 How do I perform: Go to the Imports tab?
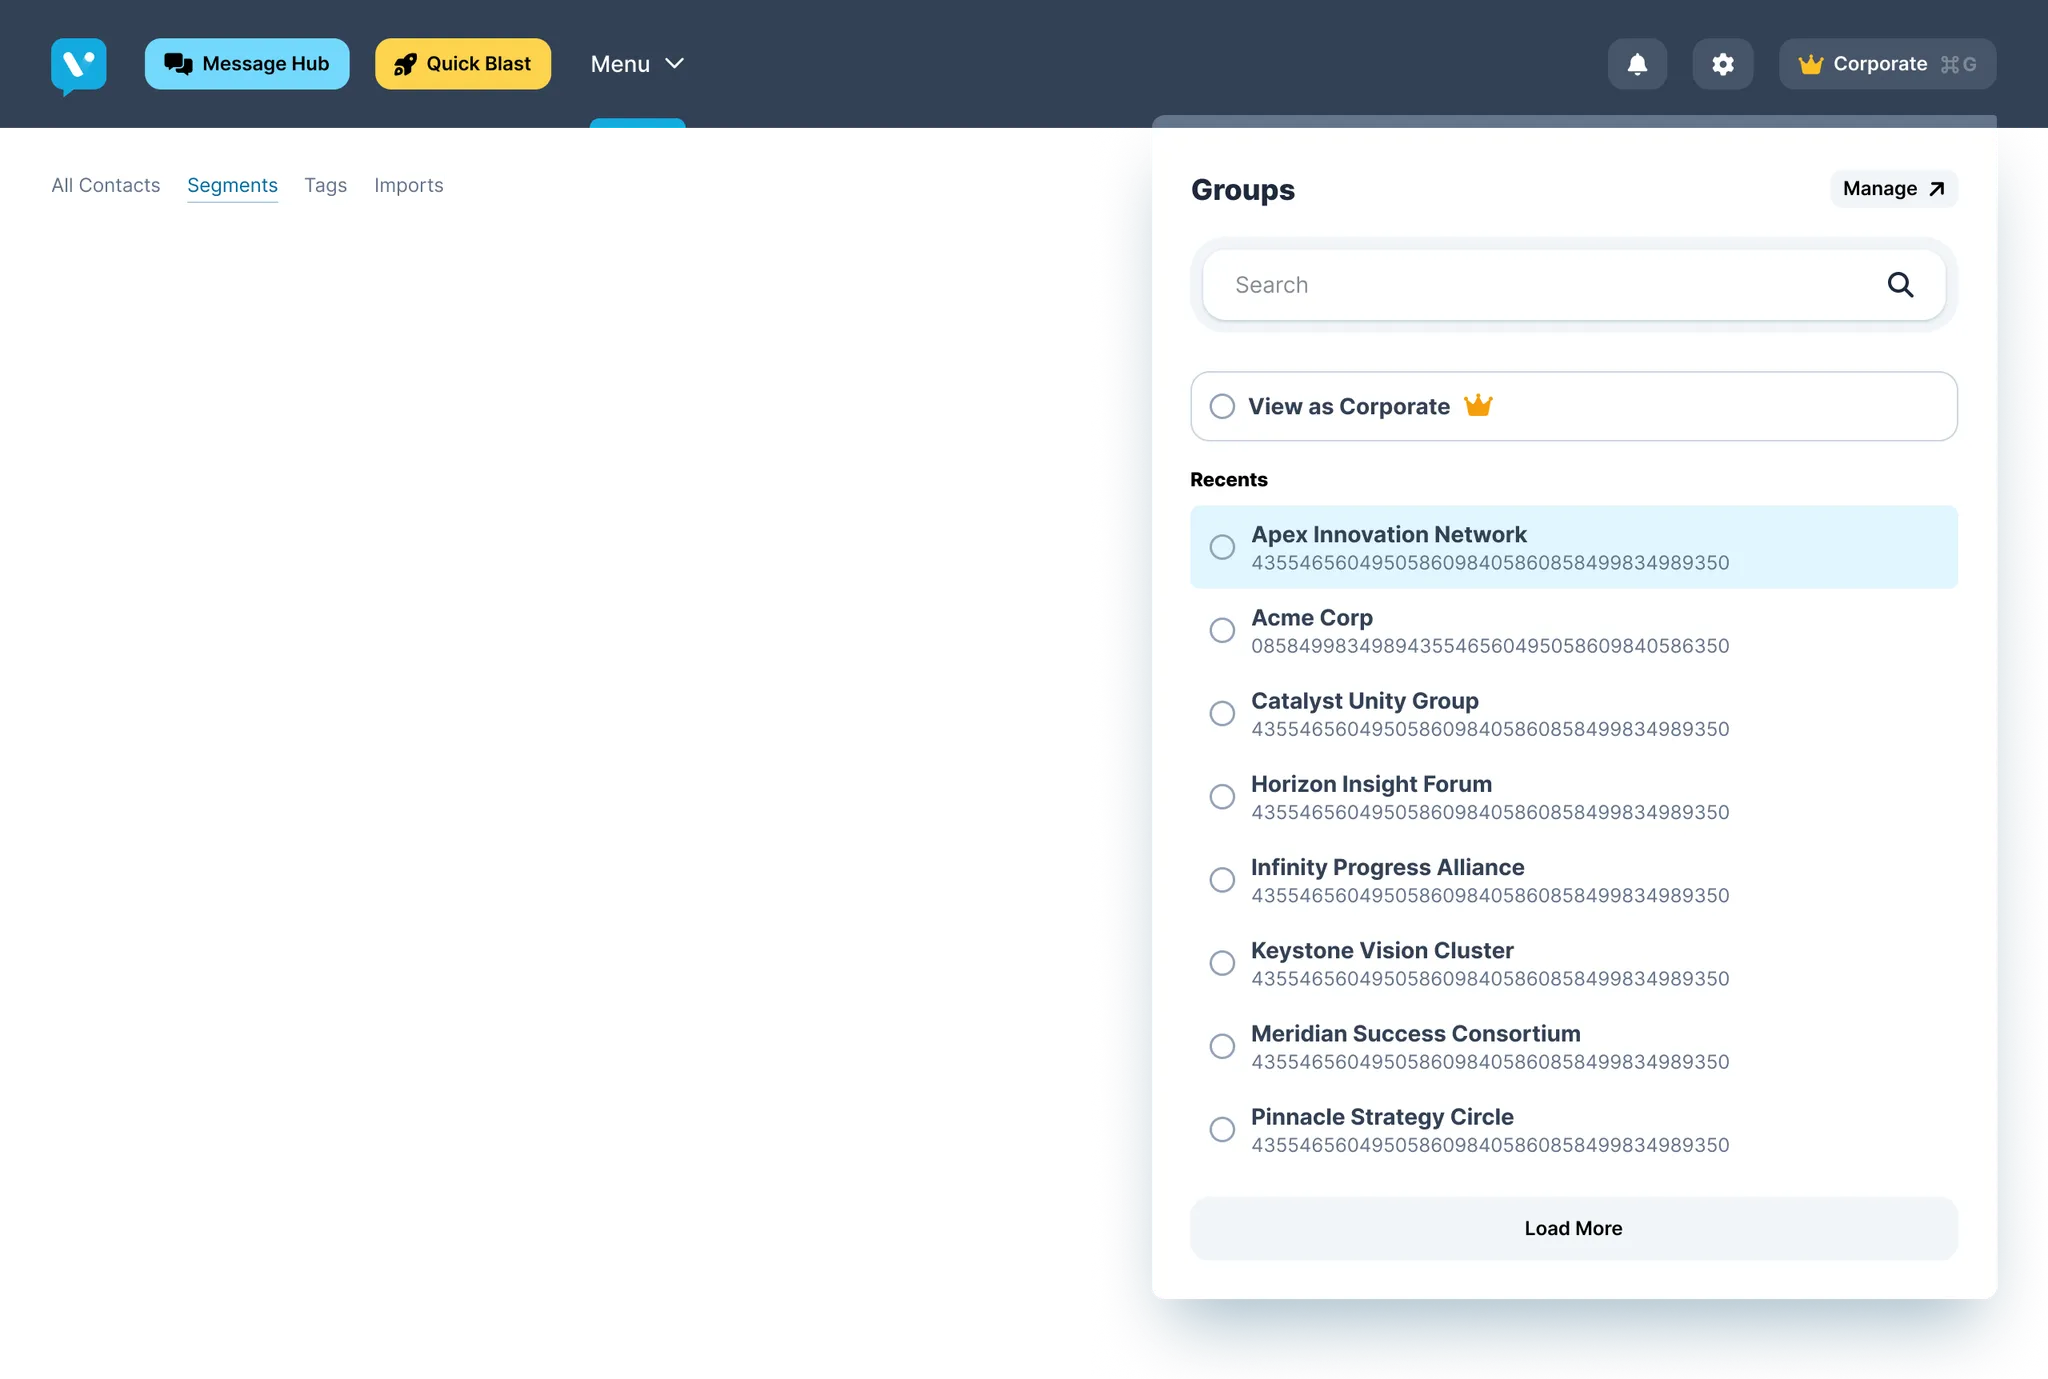[x=408, y=185]
